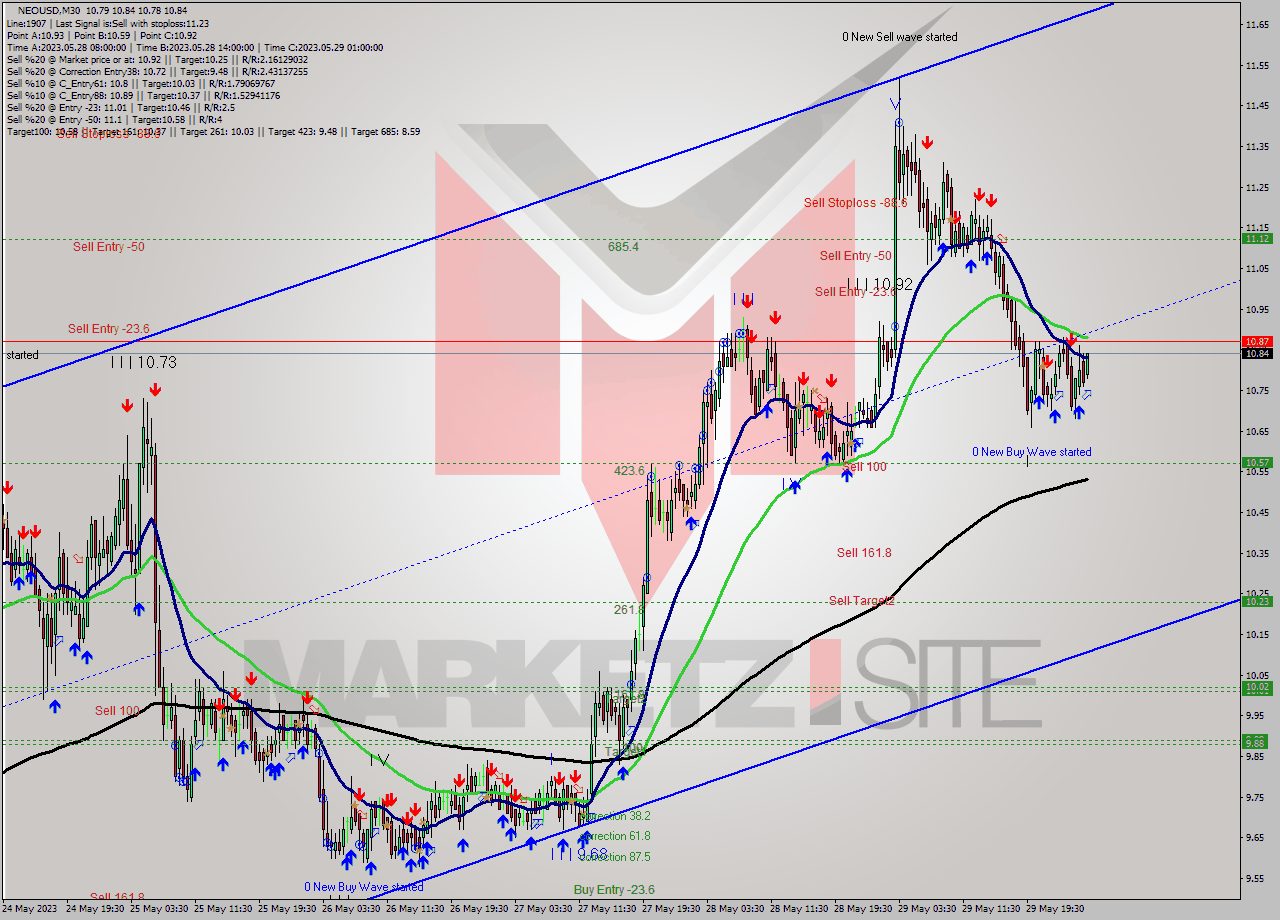Click the 'correction 38.2' label
This screenshot has width=1280, height=920.
[615, 816]
